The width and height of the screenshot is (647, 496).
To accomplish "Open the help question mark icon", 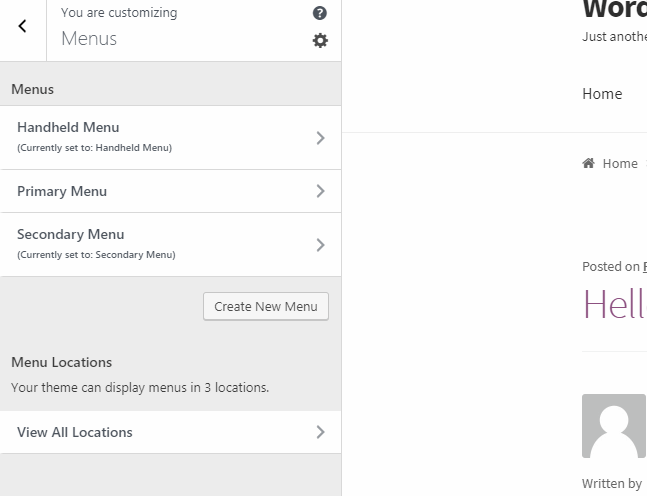I will [320, 13].
